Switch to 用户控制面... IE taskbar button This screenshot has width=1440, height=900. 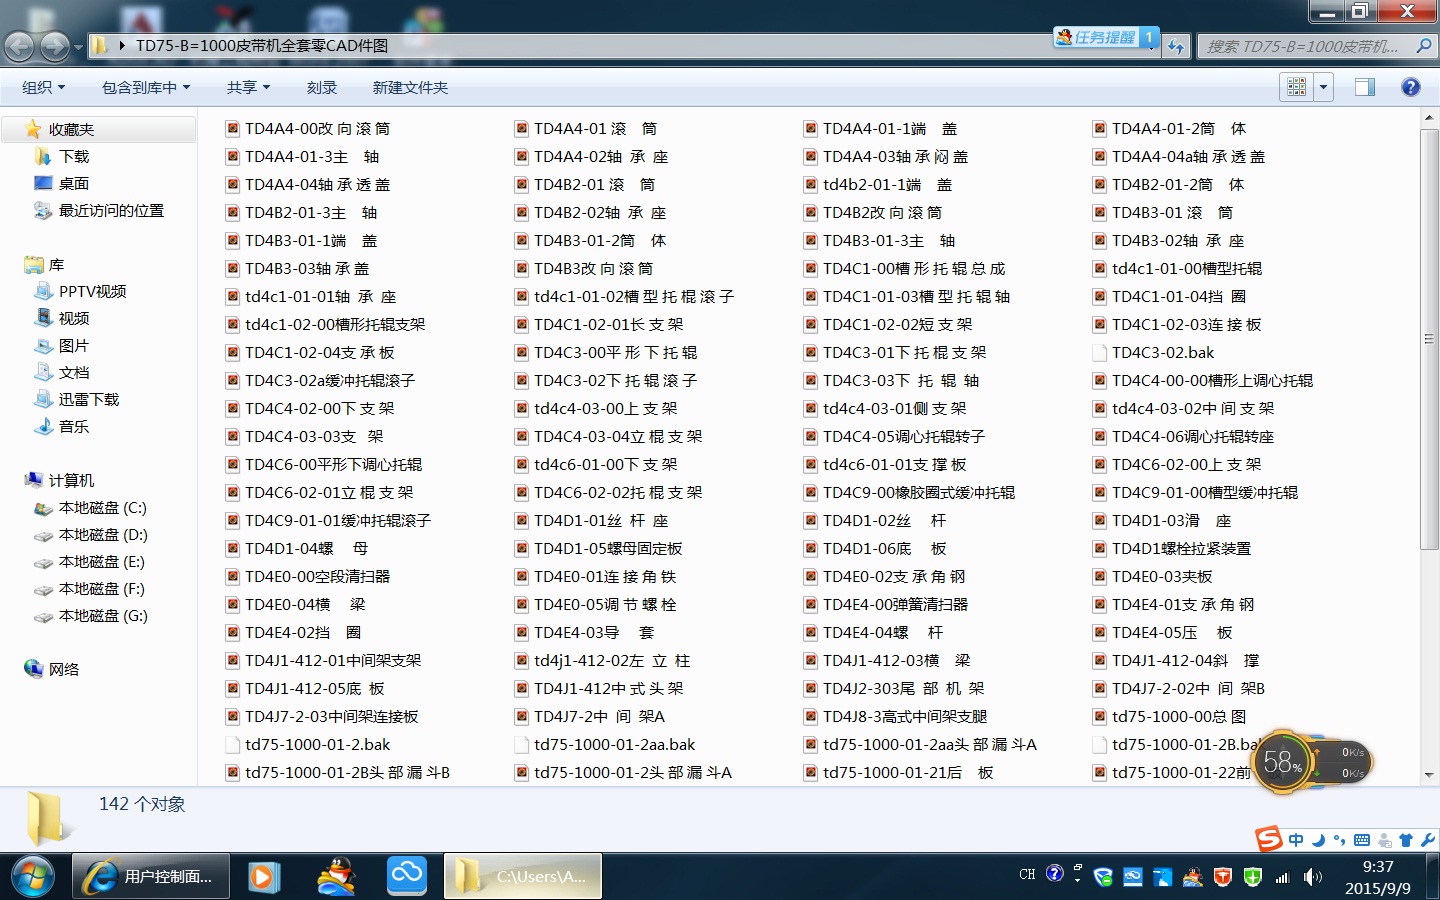pyautogui.click(x=151, y=877)
